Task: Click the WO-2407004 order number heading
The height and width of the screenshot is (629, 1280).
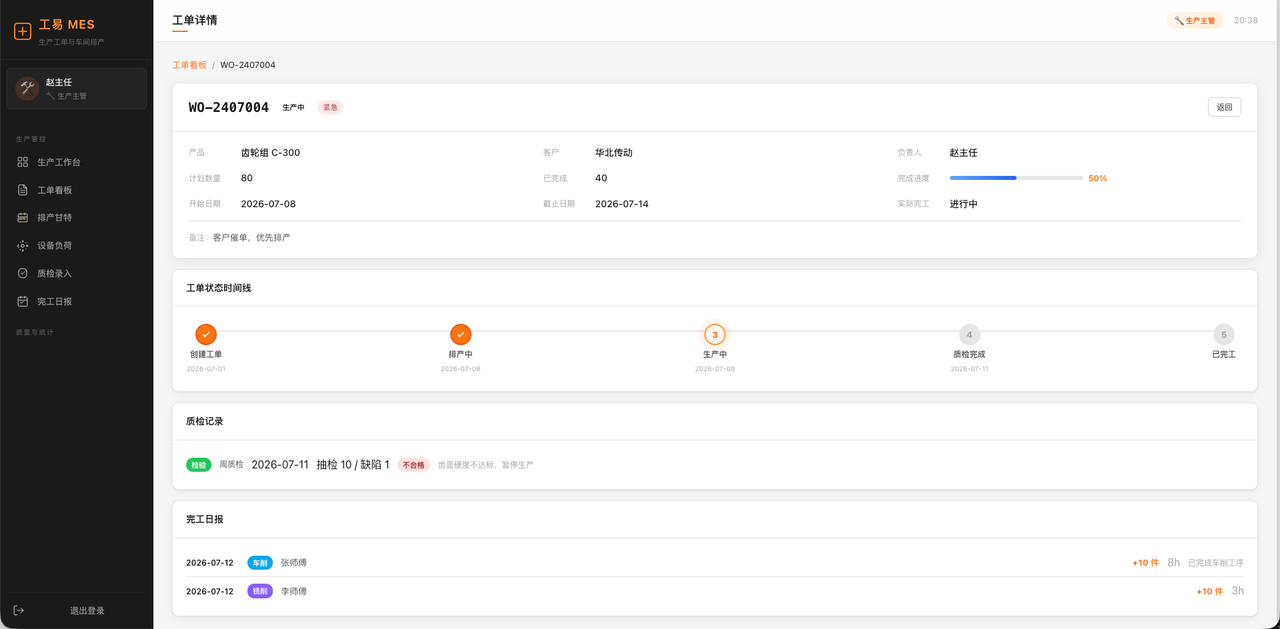Action: pos(229,107)
